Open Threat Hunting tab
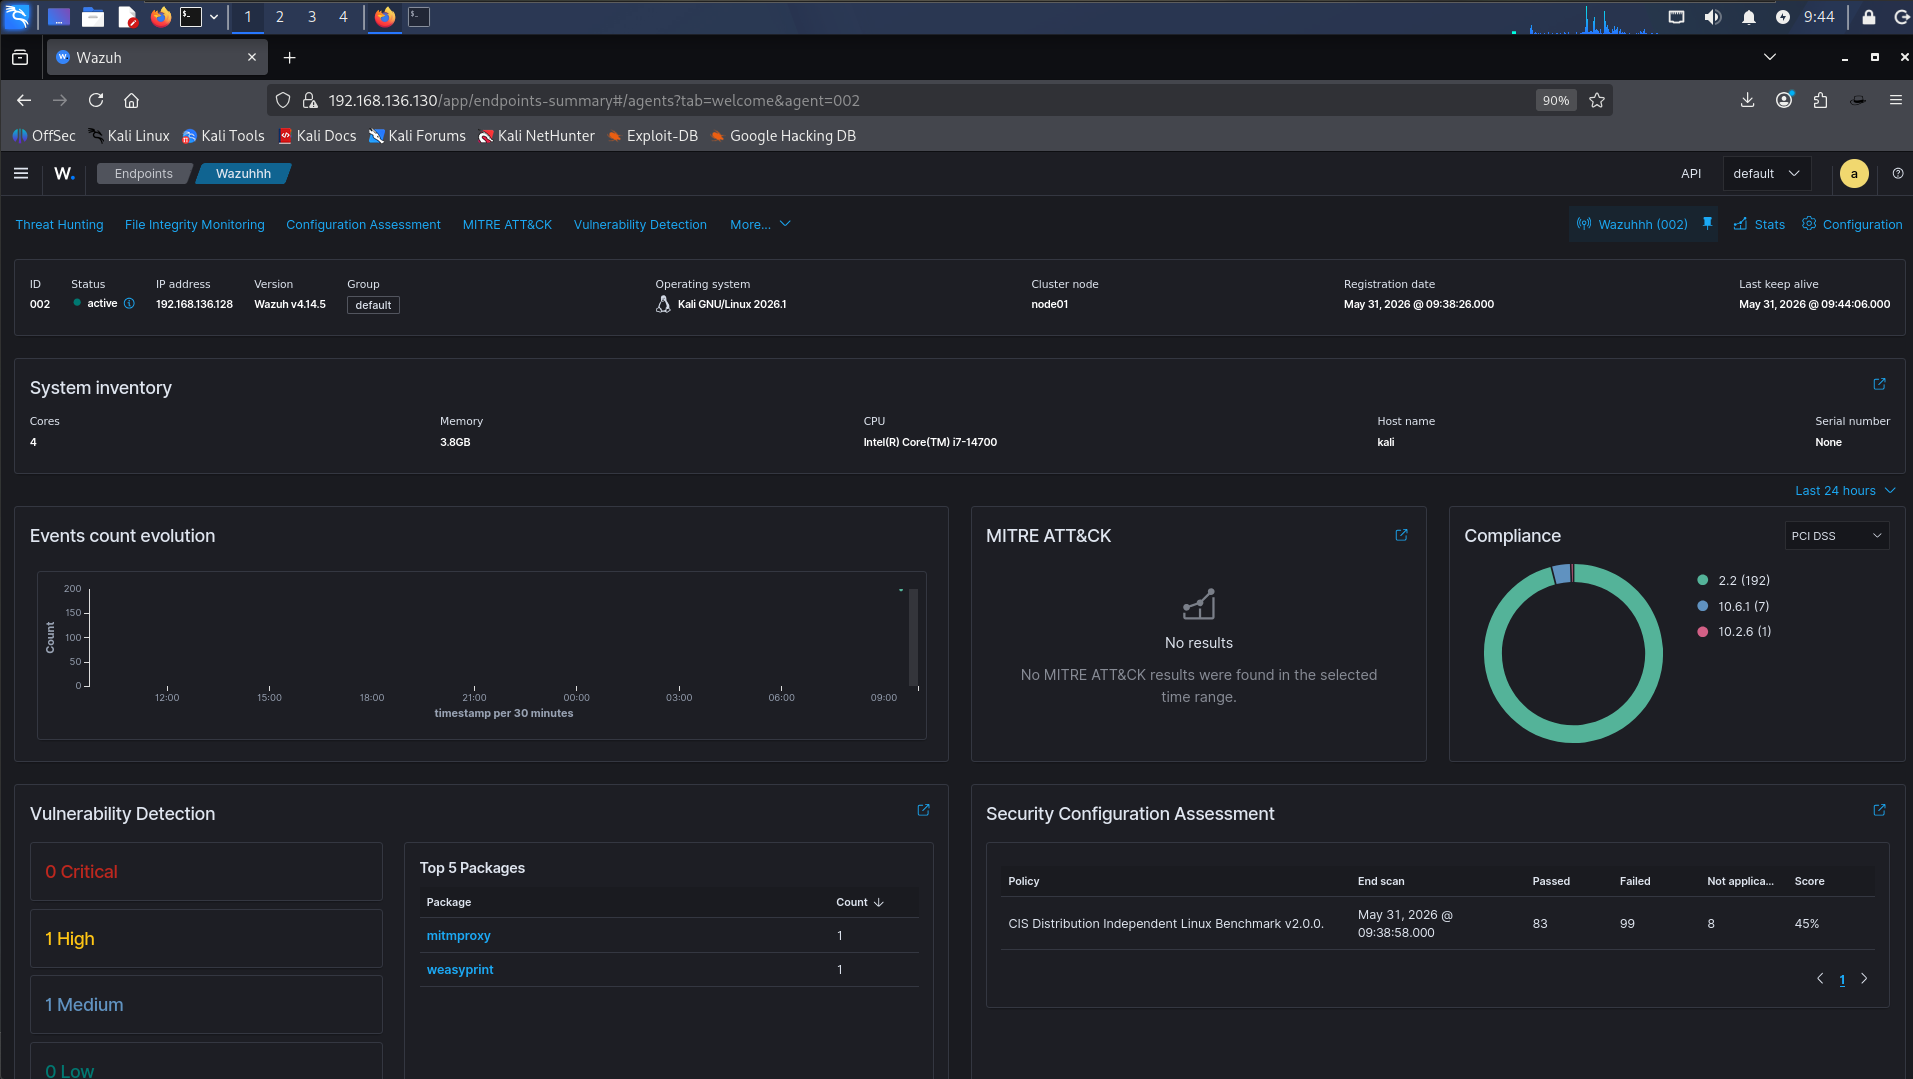This screenshot has width=1913, height=1079. [x=59, y=224]
